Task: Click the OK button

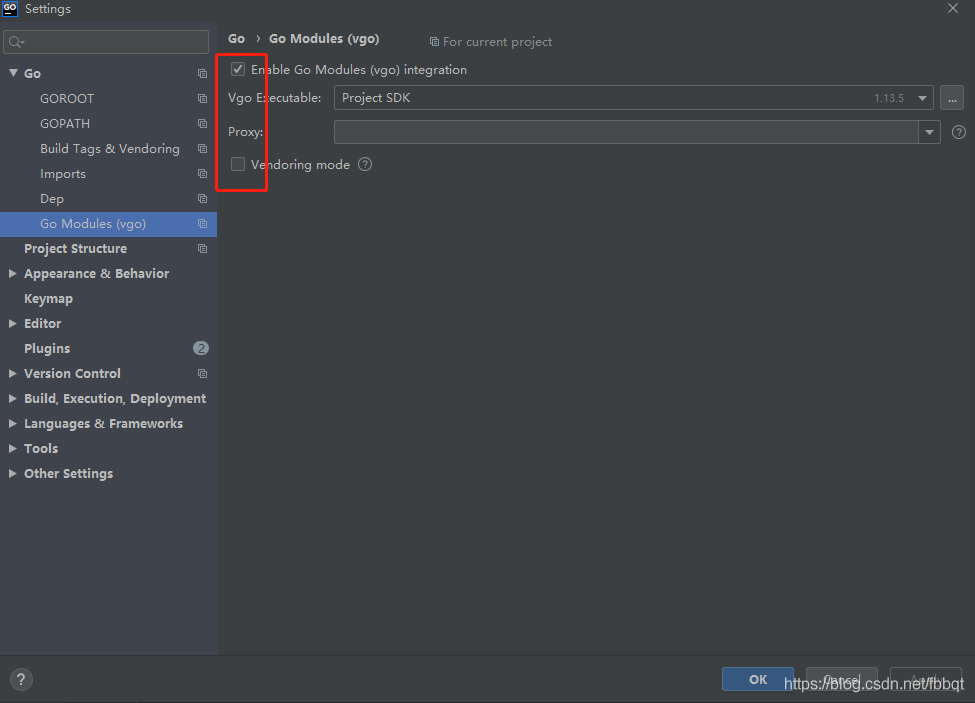Action: click(x=757, y=679)
